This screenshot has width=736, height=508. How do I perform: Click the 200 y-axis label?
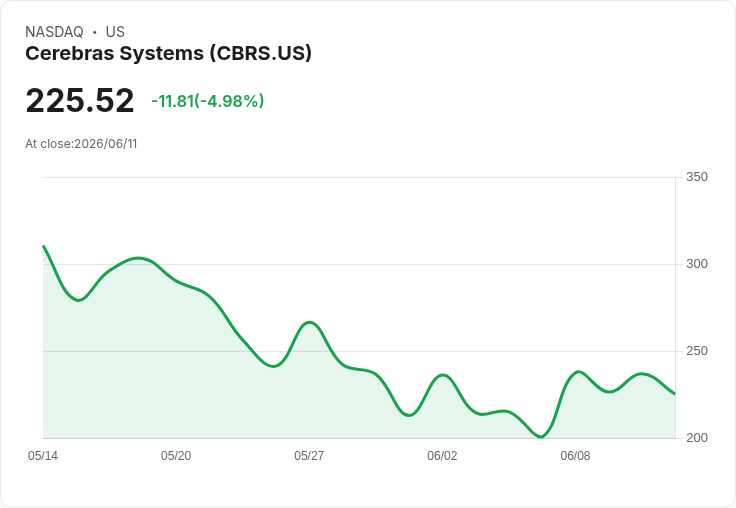pos(697,438)
